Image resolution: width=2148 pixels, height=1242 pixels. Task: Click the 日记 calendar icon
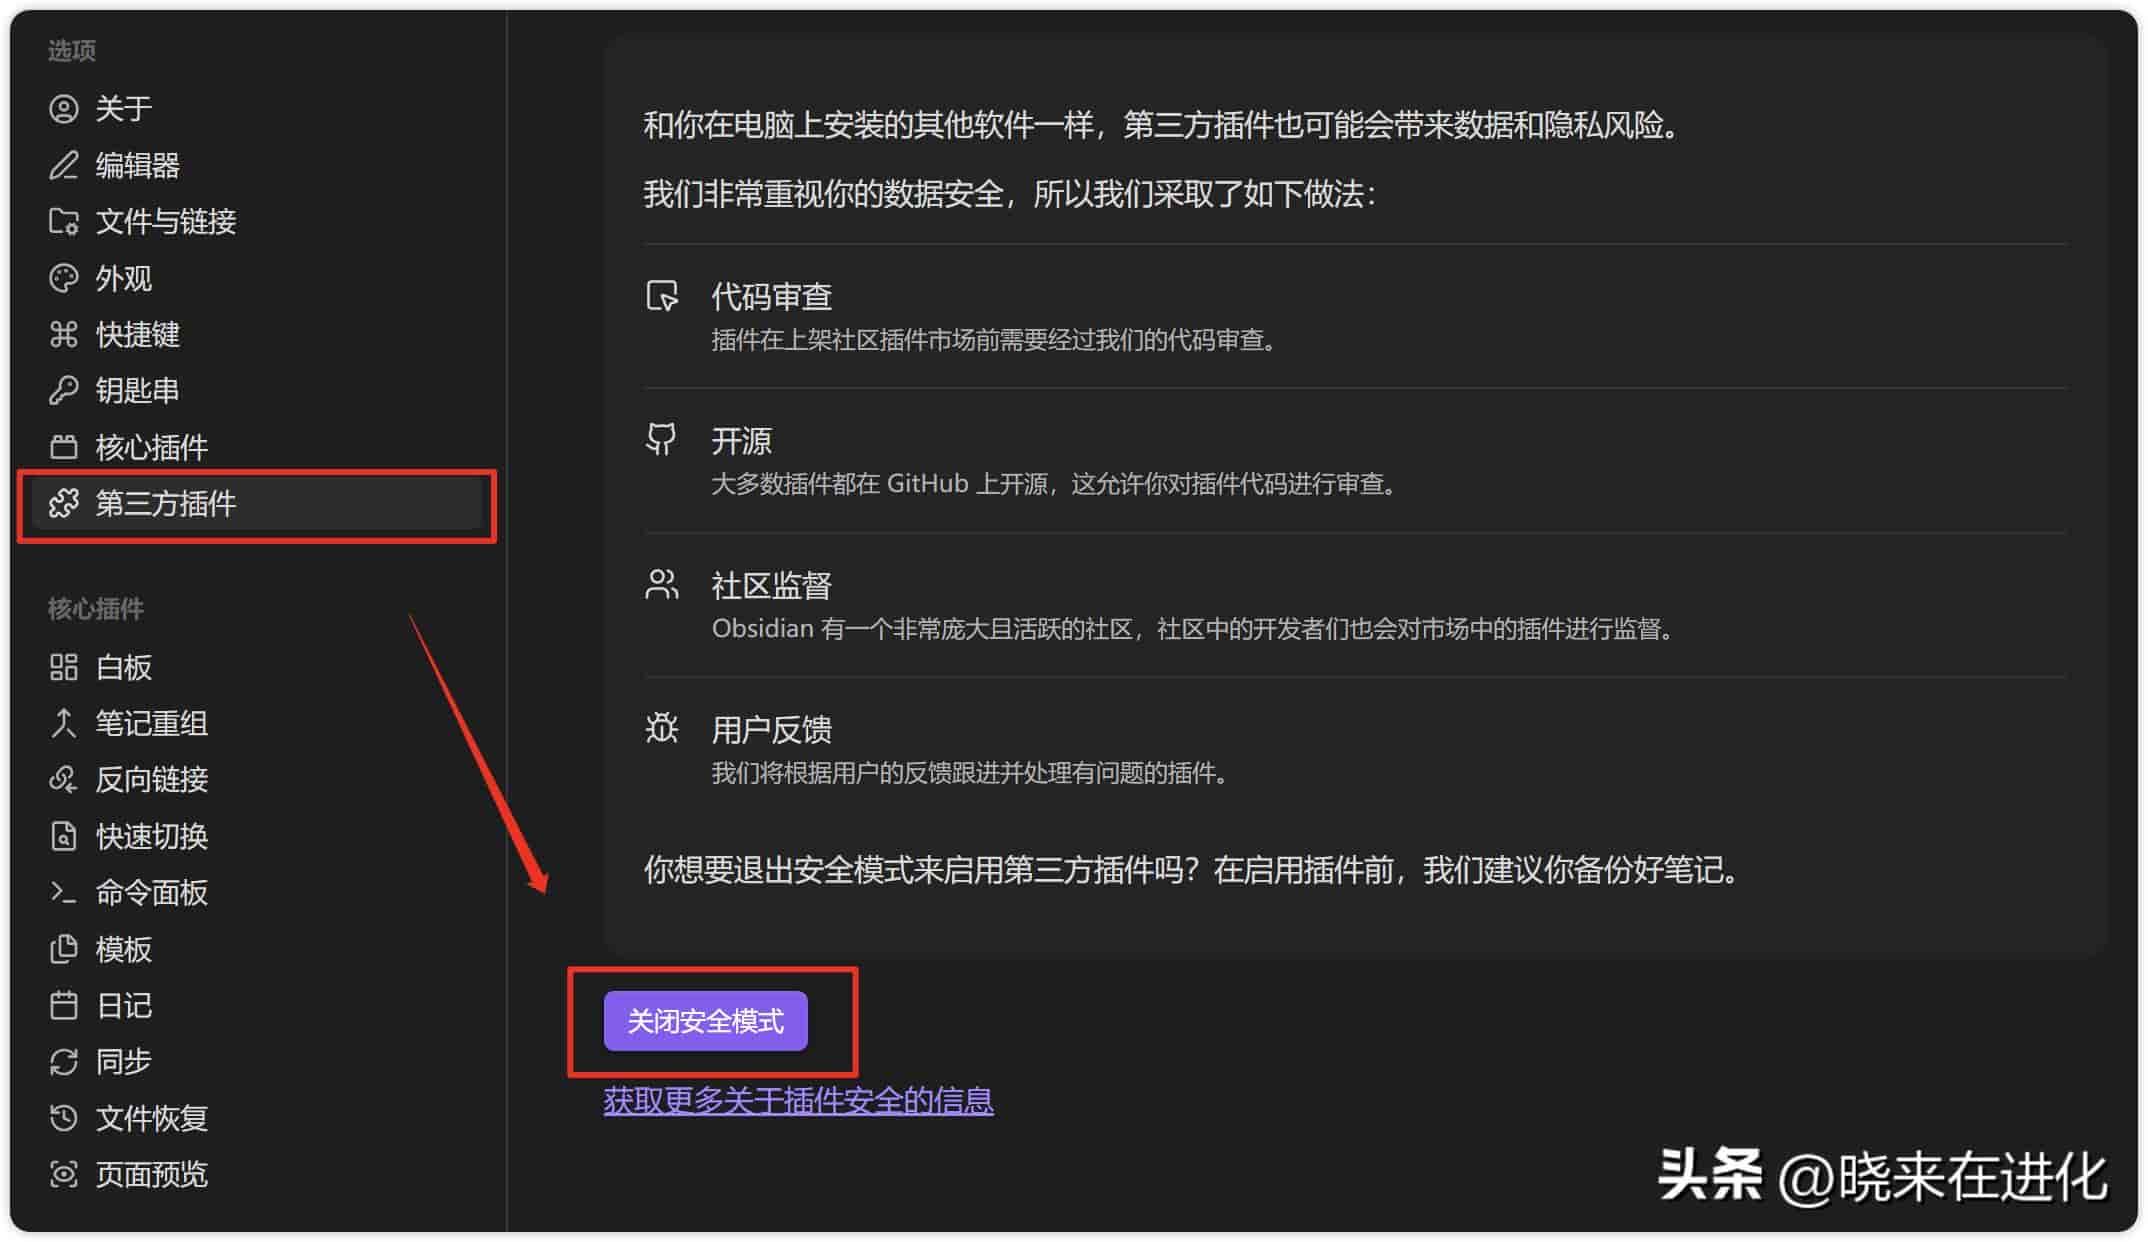64,1005
